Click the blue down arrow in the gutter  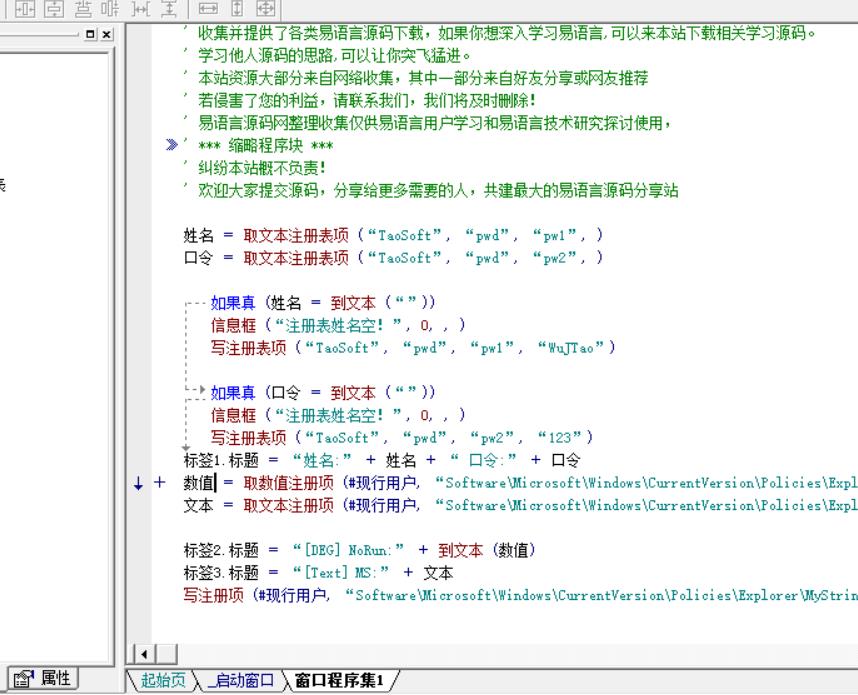click(x=139, y=484)
